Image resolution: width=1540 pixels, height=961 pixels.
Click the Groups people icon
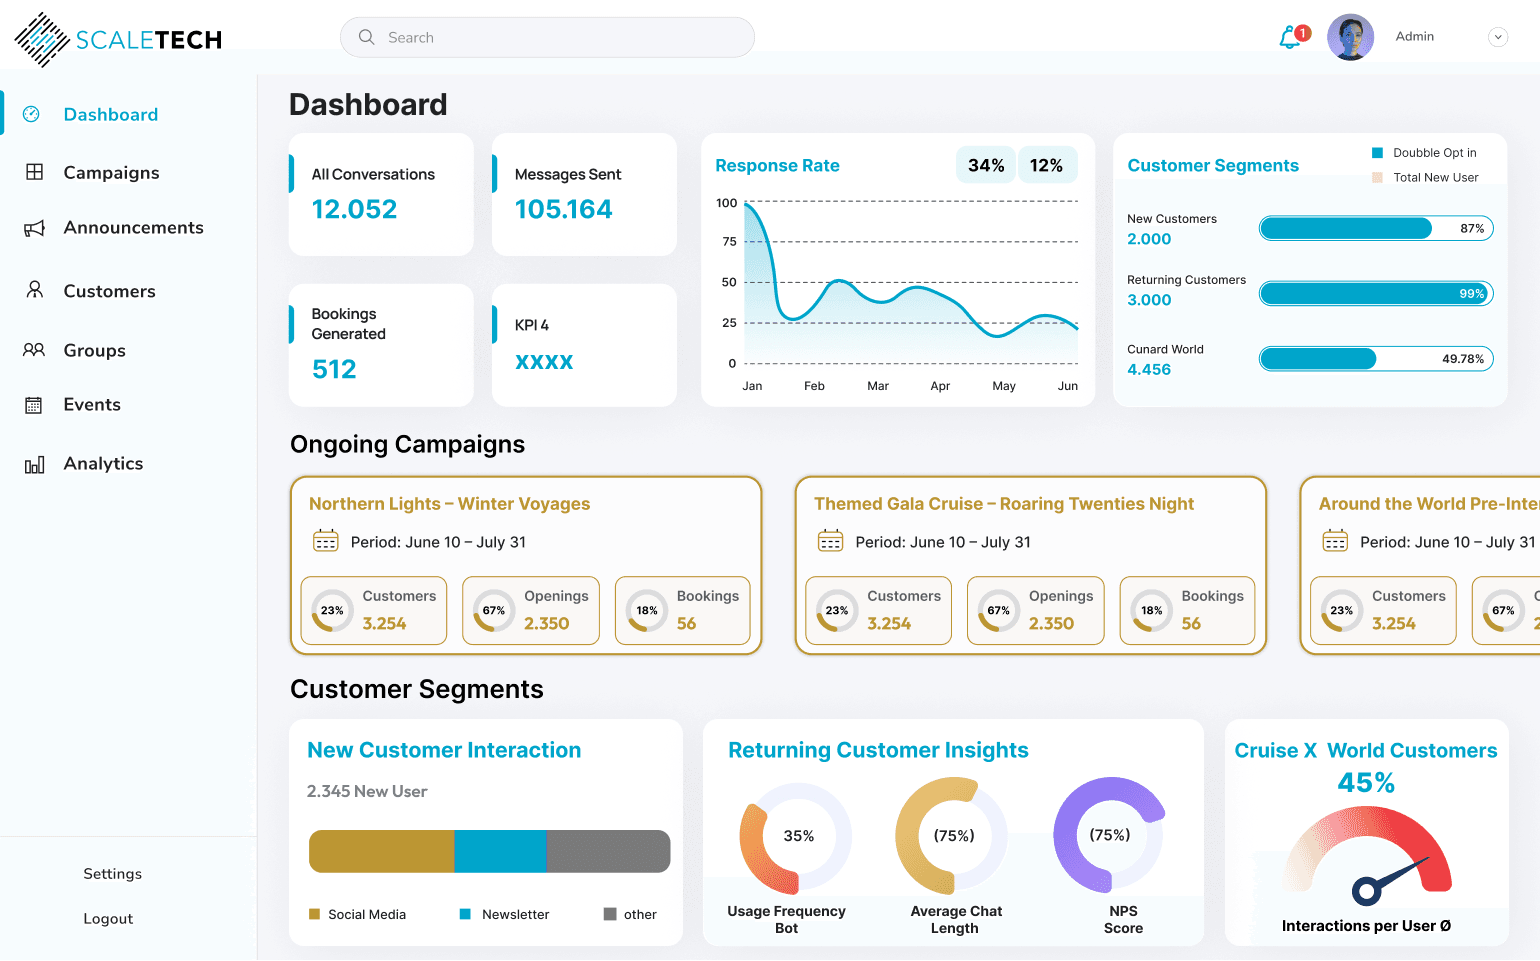34,350
